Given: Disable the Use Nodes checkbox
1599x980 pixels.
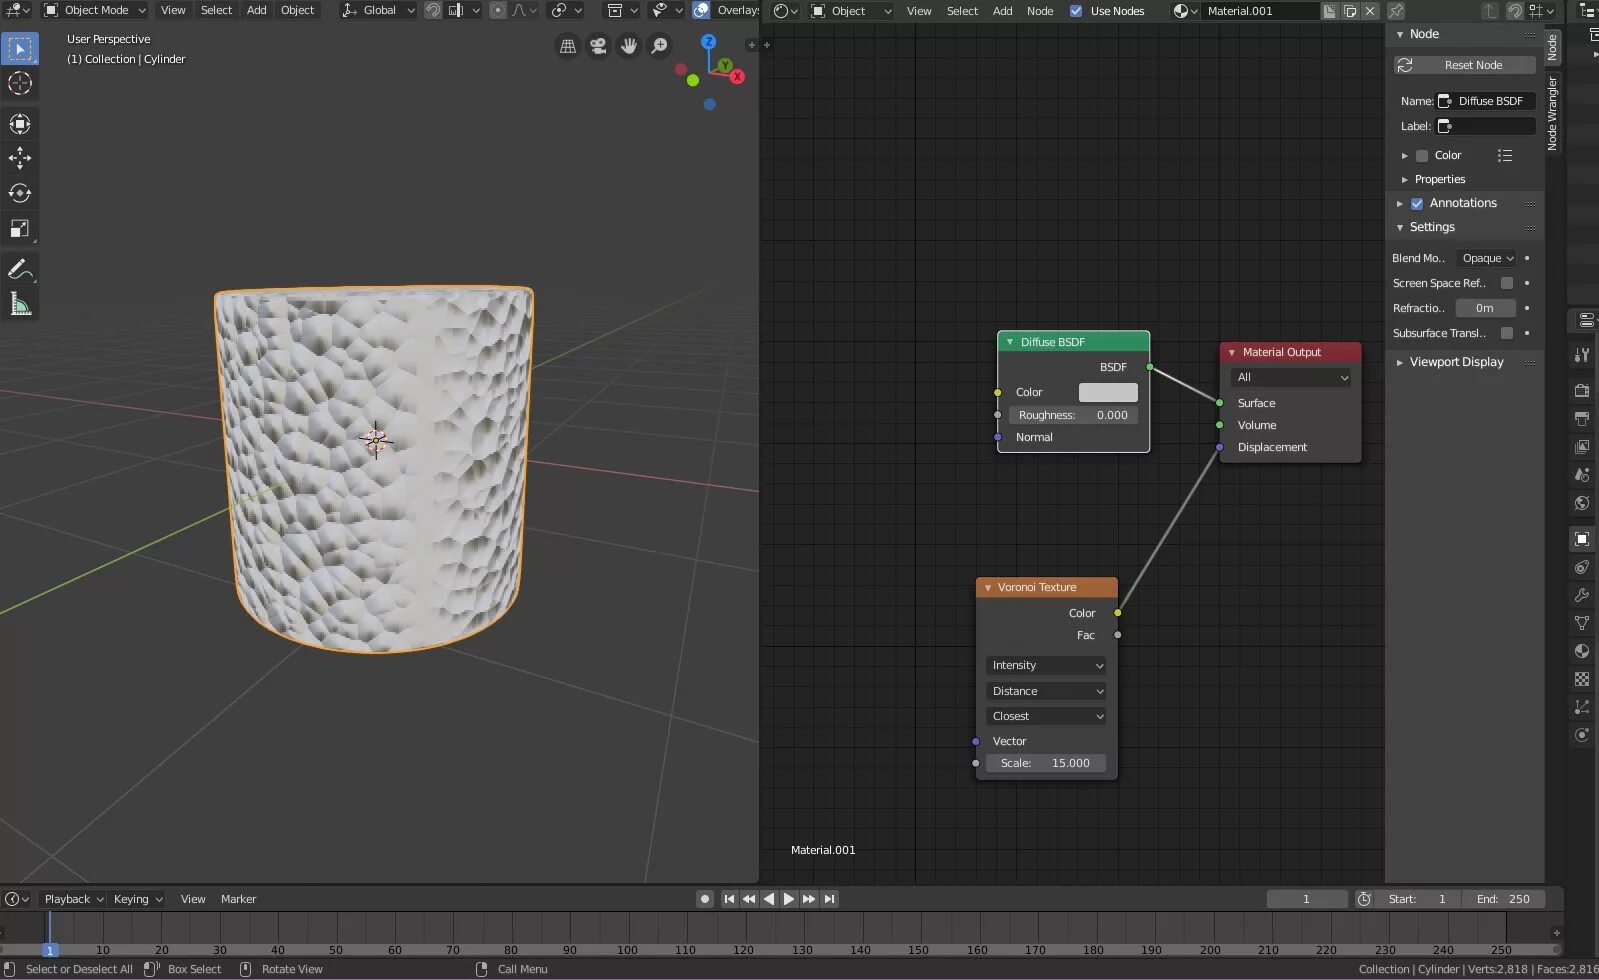Looking at the screenshot, I should point(1076,11).
